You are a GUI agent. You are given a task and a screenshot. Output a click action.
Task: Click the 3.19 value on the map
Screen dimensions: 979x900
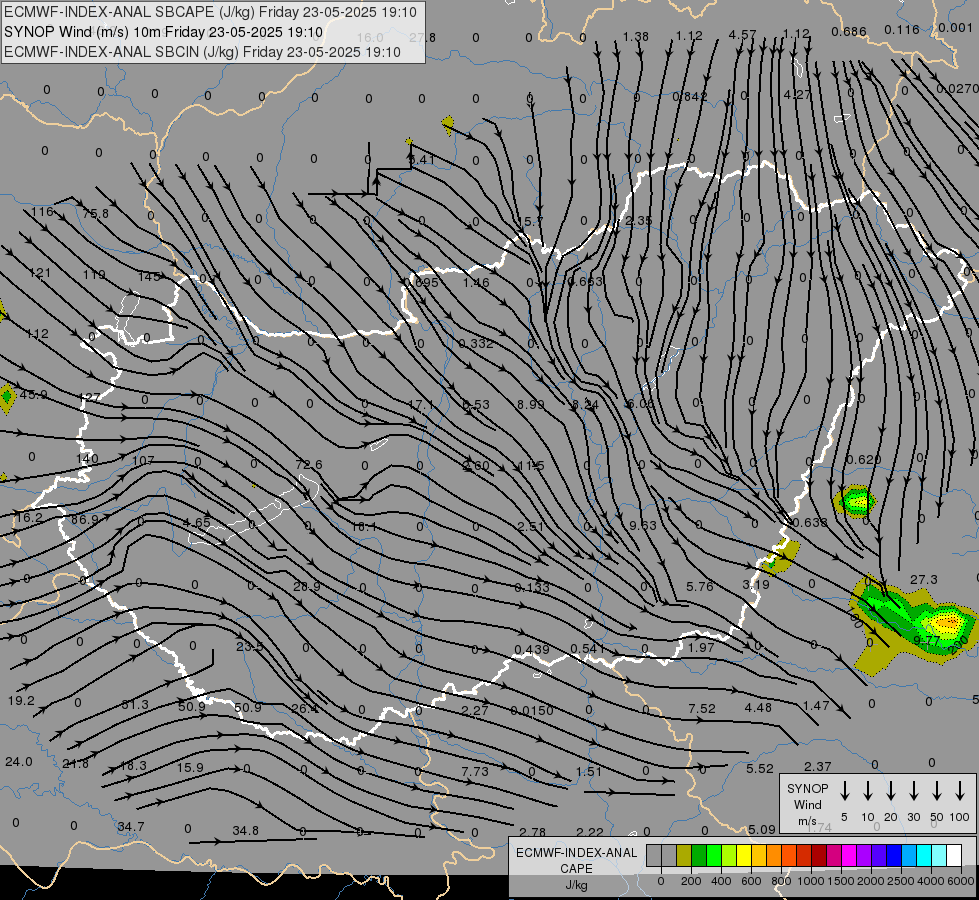(x=756, y=585)
